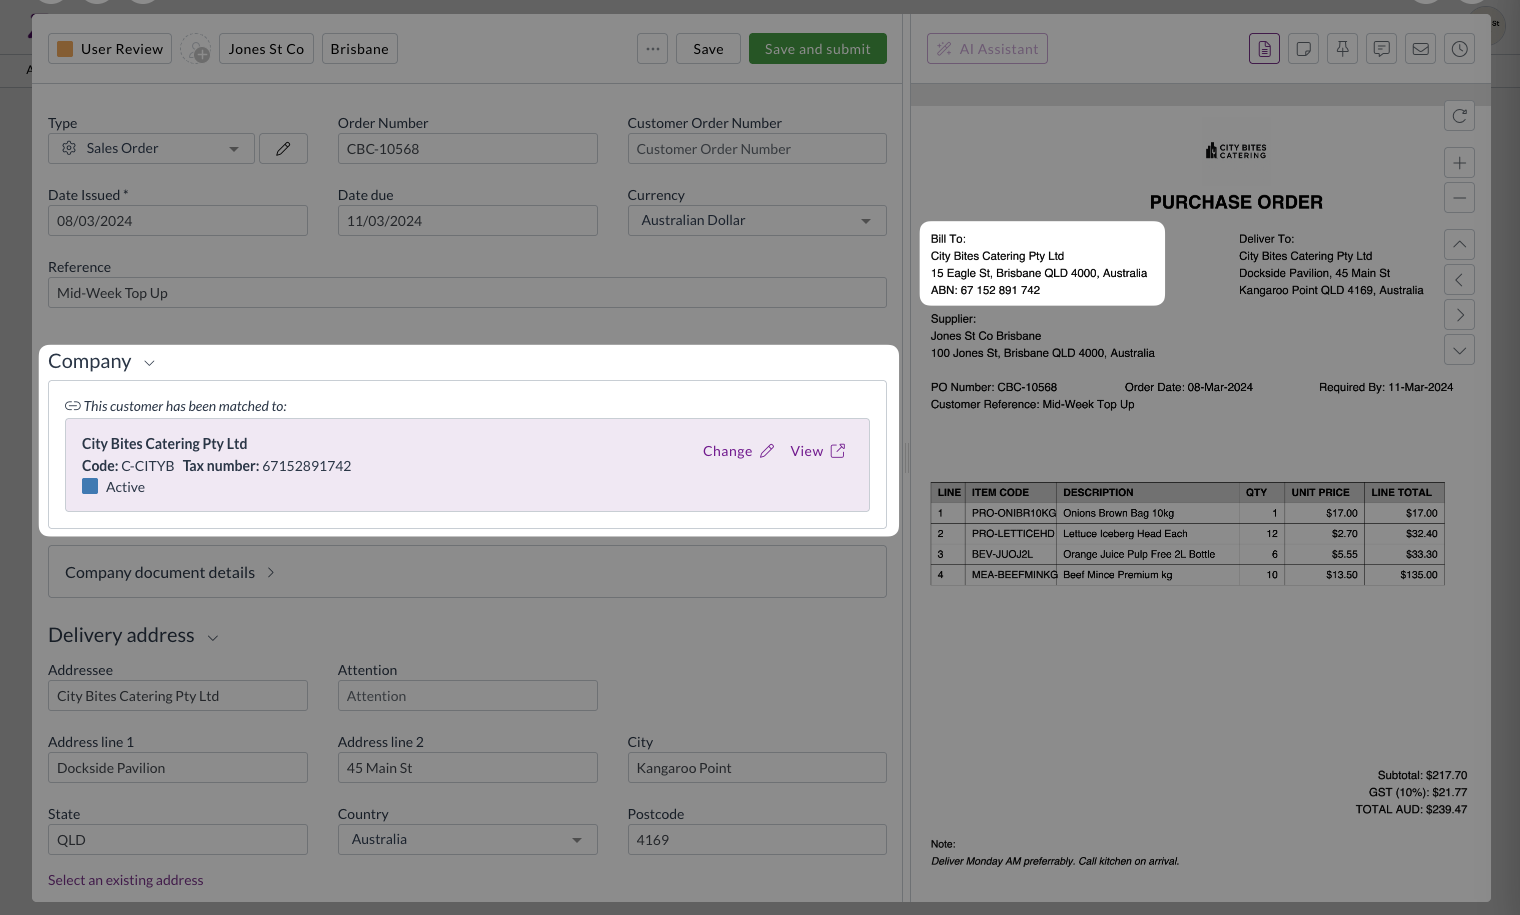1520x915 pixels.
Task: Open the notes sticky icon
Action: tap(1303, 49)
